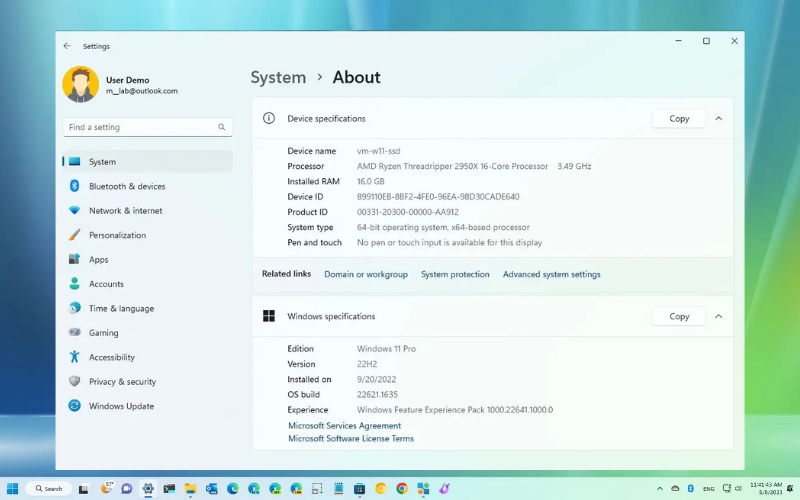Launch Terminal from the taskbar
This screenshot has height=500, width=800.
169,488
